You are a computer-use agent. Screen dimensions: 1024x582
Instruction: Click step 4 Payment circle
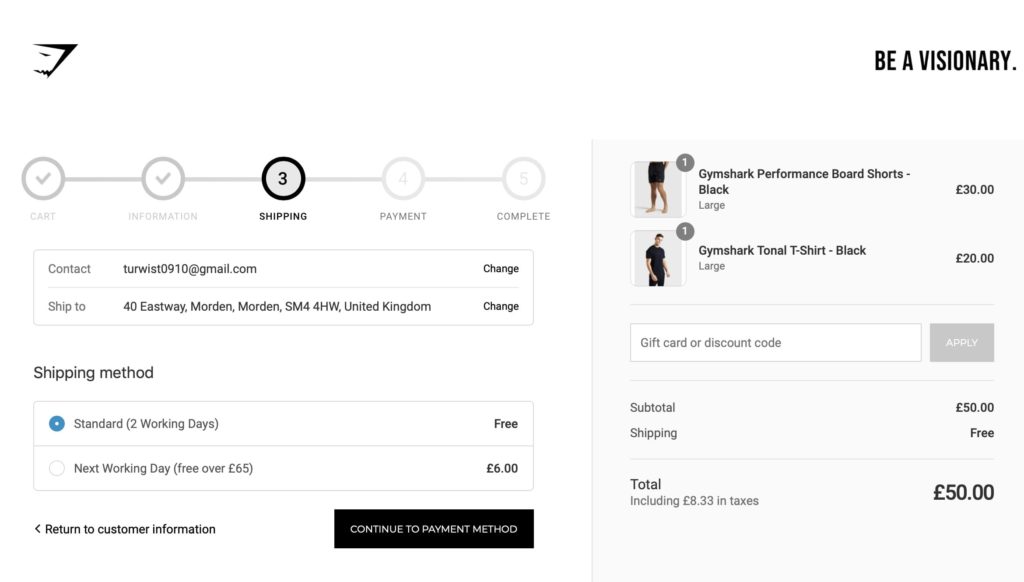click(x=403, y=179)
